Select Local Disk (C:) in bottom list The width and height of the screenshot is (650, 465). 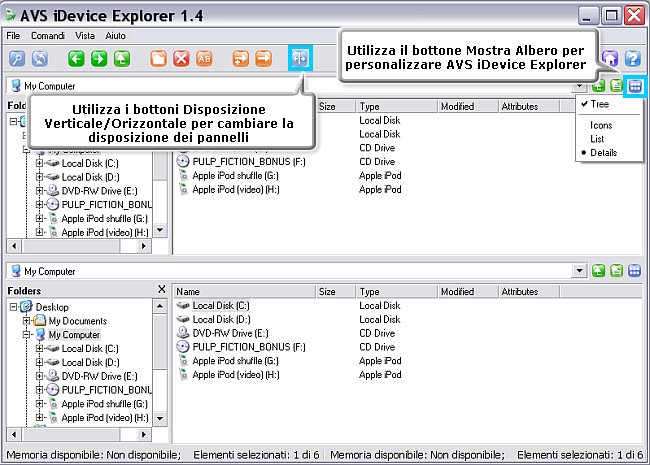point(221,306)
